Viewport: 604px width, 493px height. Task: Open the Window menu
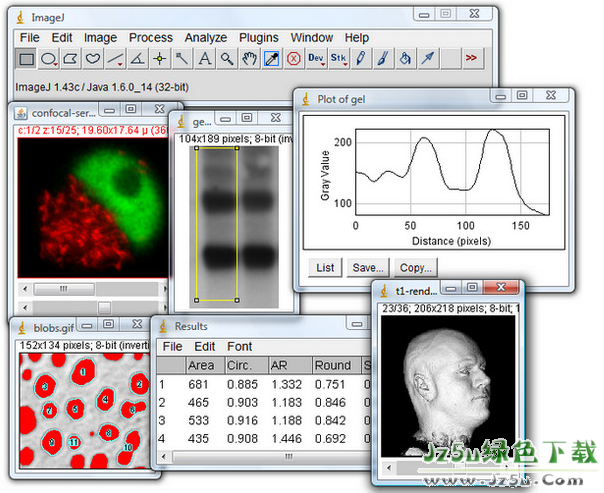pos(312,38)
